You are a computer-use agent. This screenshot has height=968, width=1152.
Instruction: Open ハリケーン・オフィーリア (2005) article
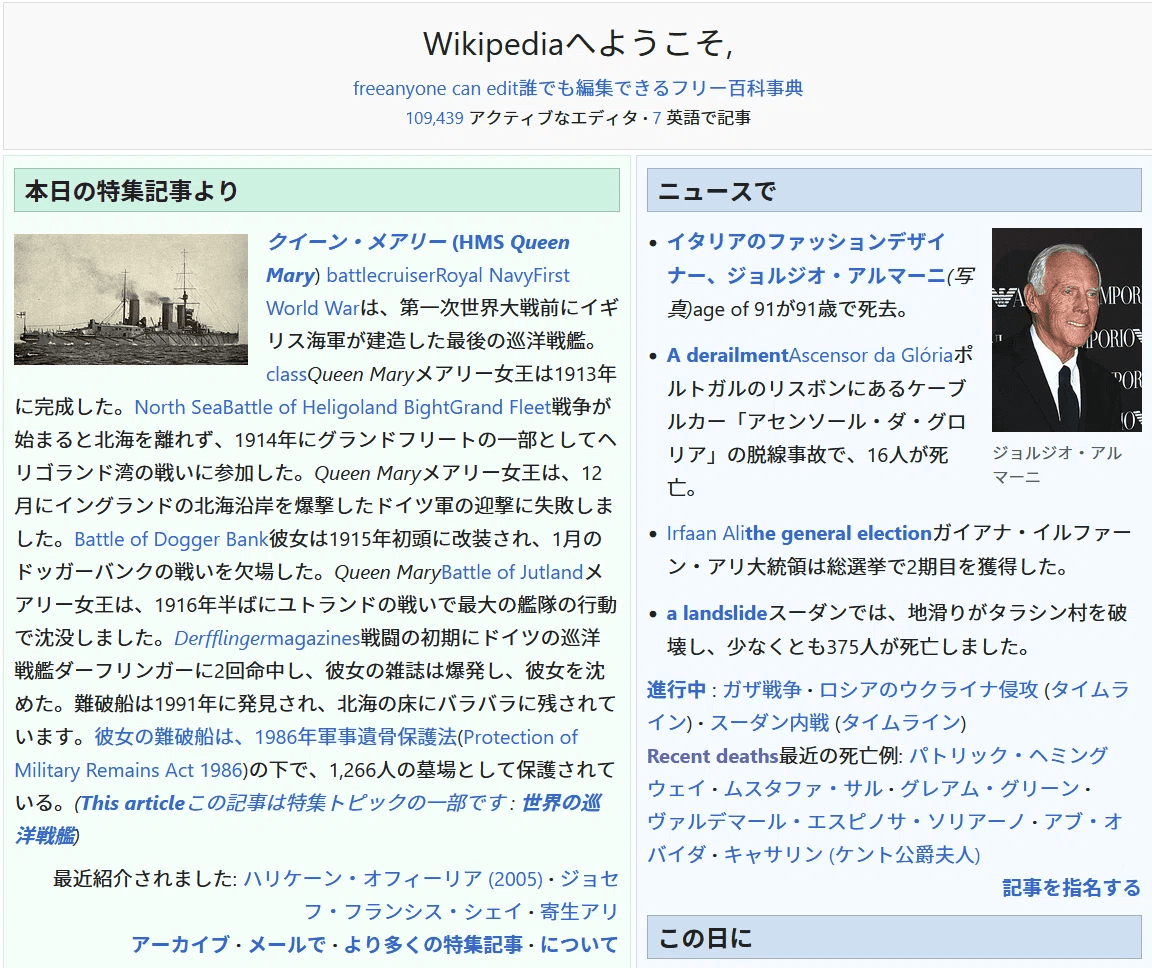coord(394,879)
